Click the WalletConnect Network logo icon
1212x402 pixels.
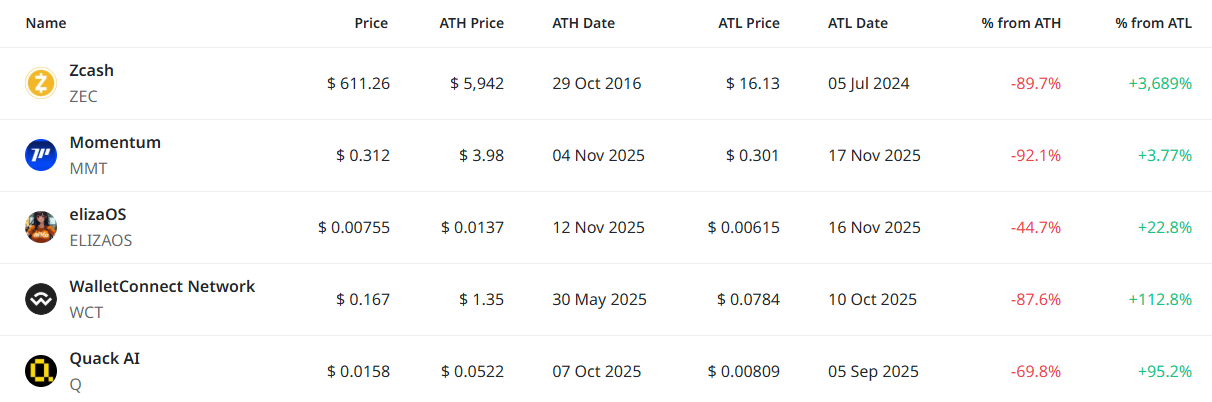[41, 300]
